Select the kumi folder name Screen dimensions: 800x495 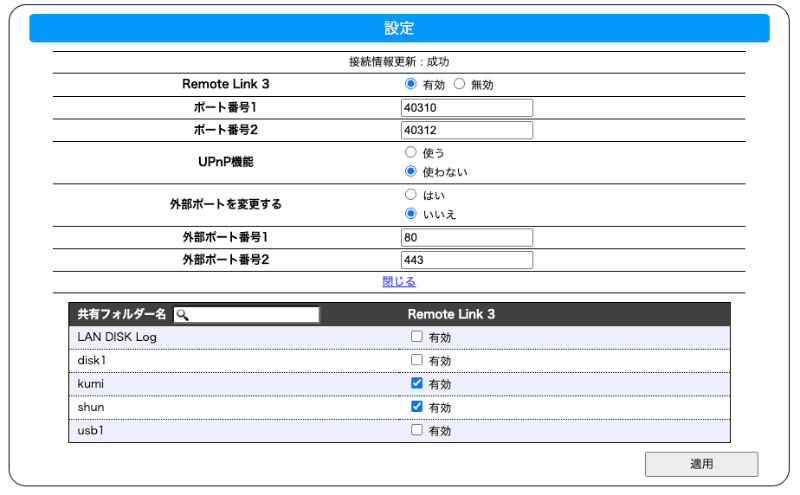90,384
